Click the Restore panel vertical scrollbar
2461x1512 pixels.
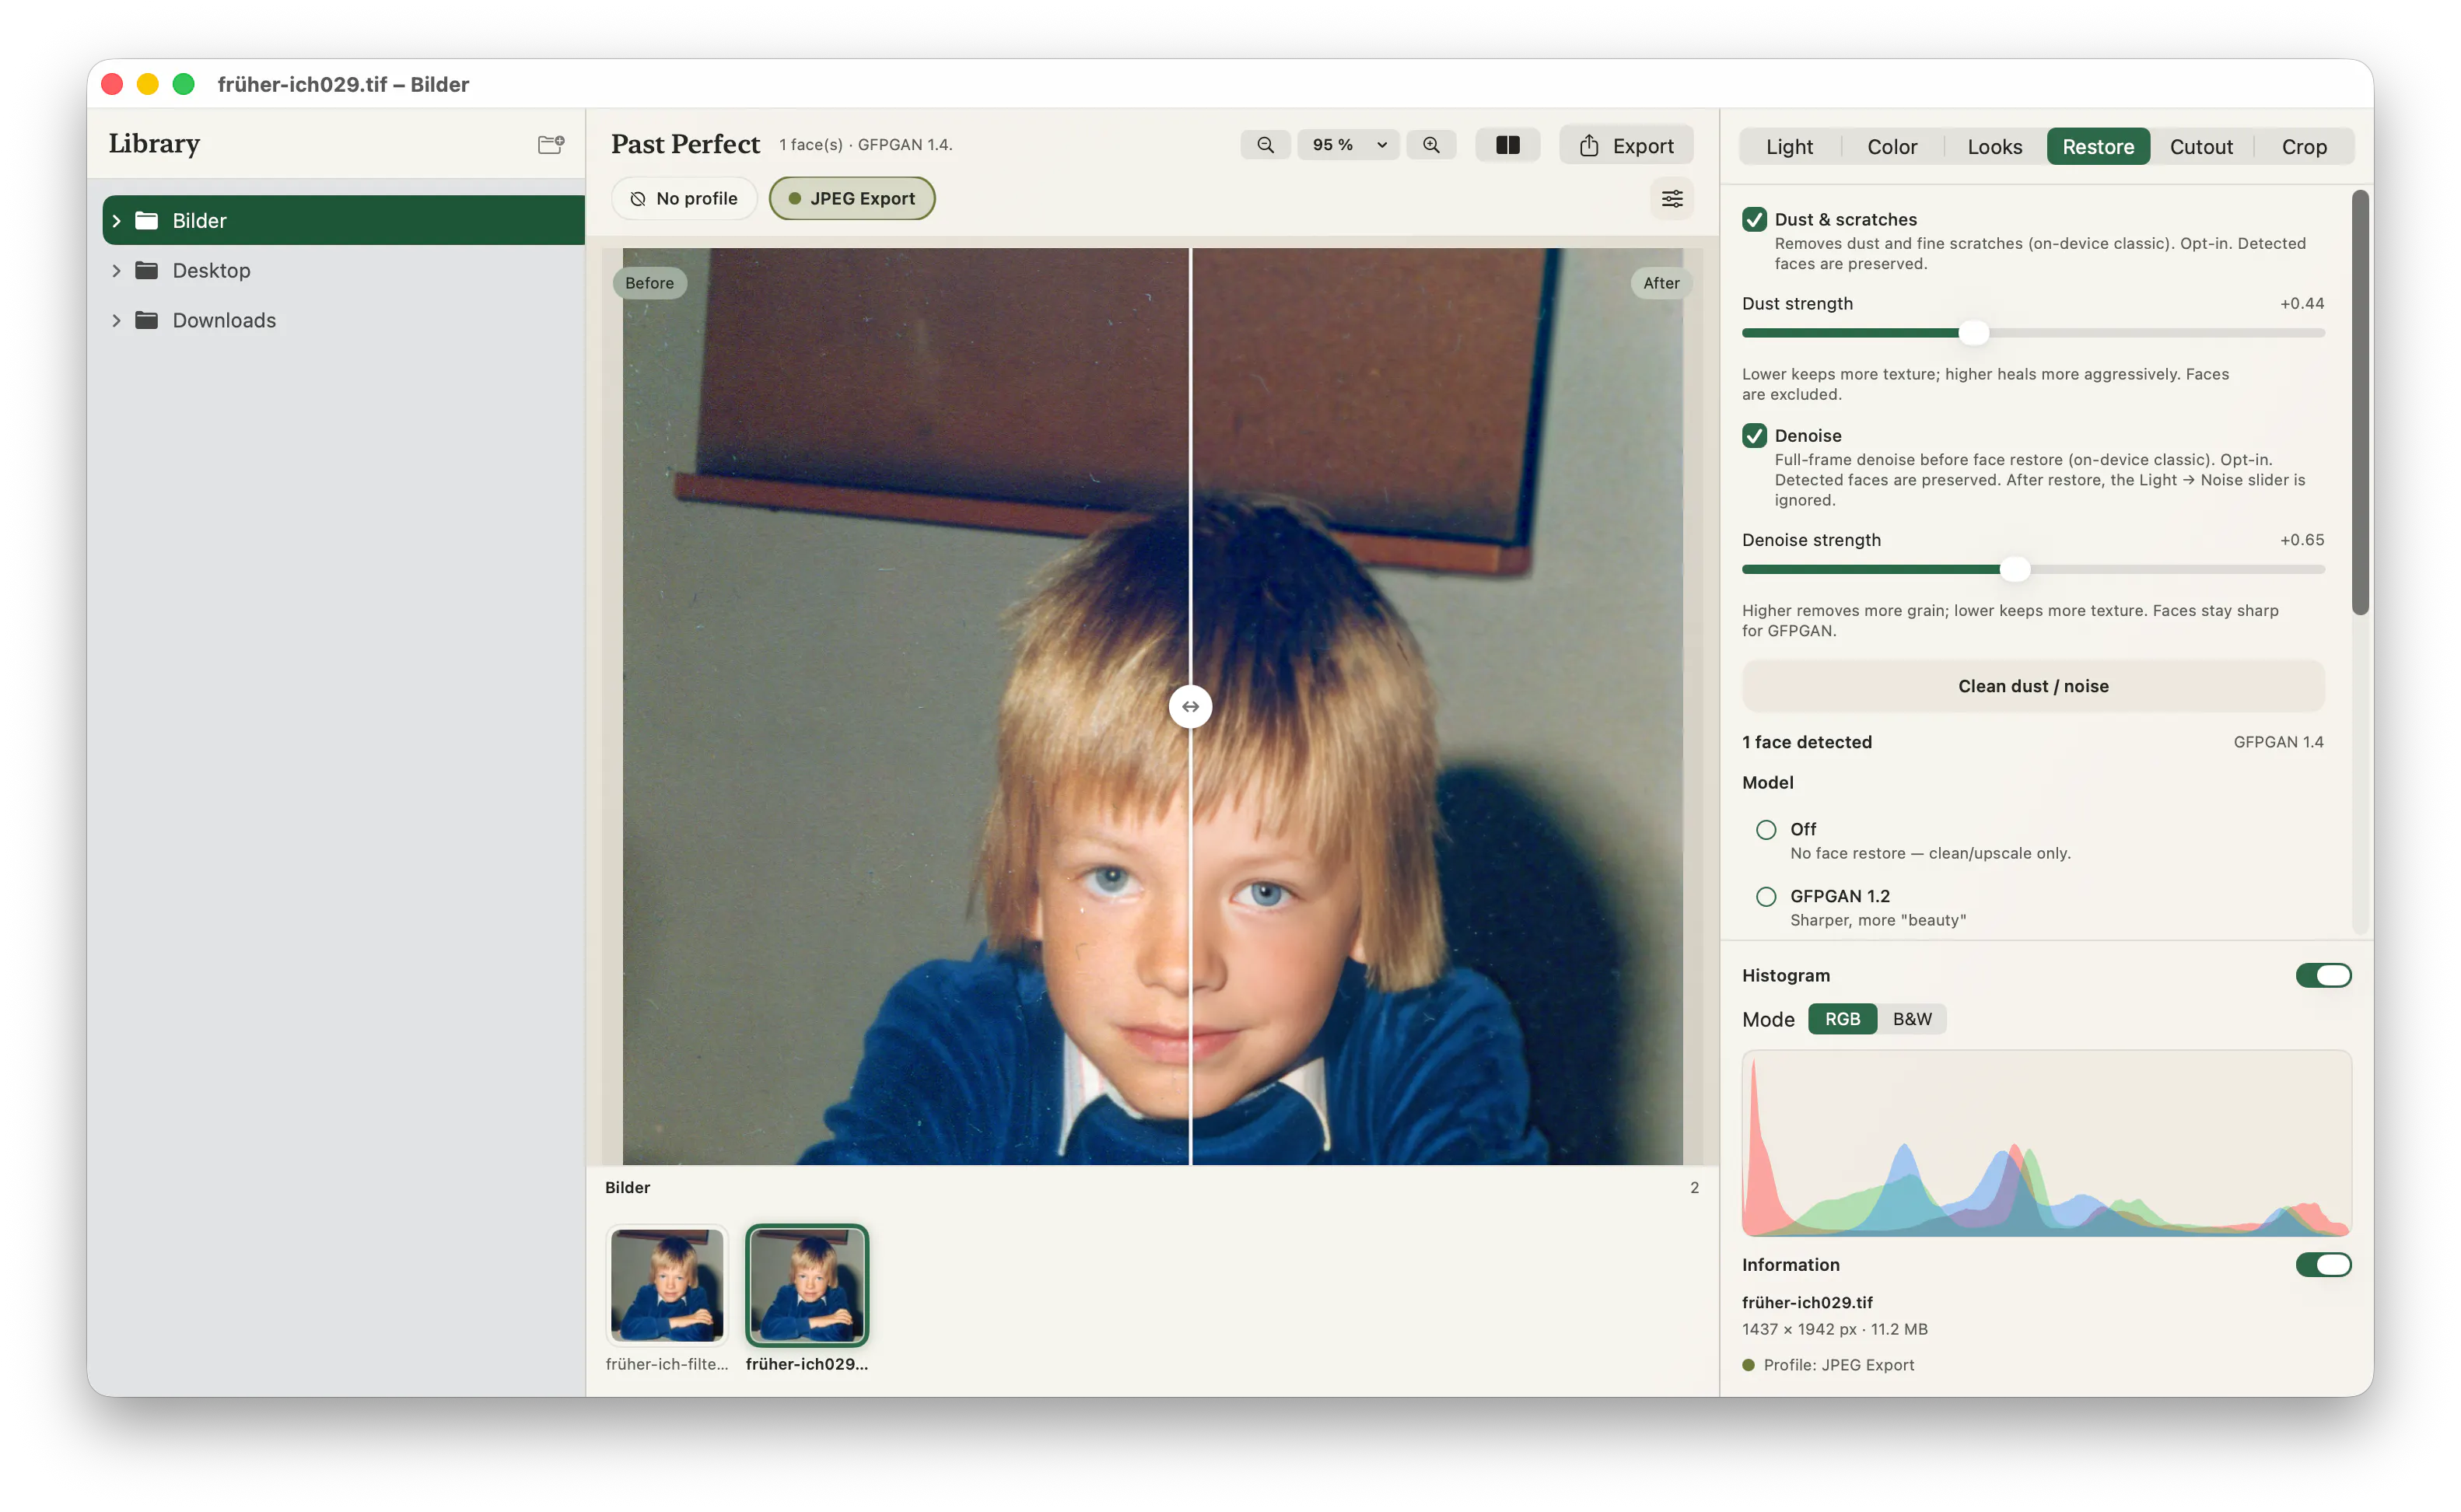point(2361,403)
